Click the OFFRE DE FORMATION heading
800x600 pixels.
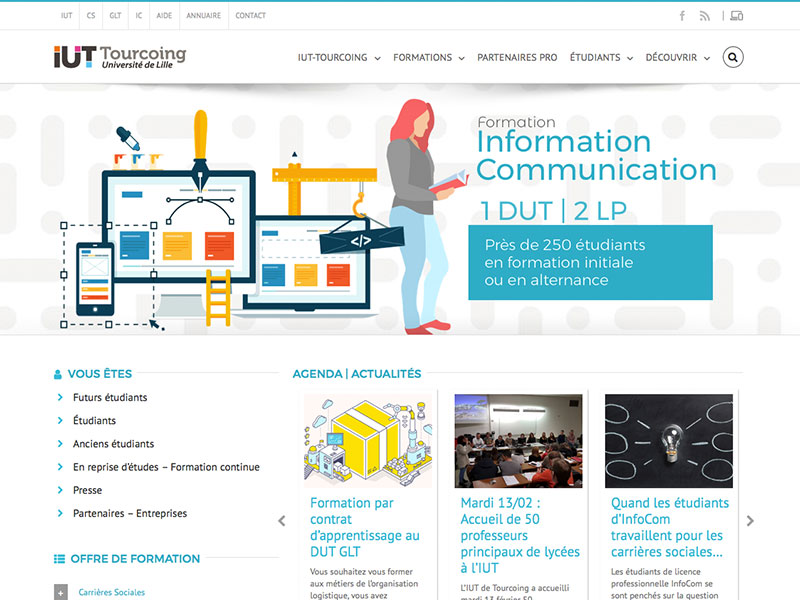pos(135,559)
